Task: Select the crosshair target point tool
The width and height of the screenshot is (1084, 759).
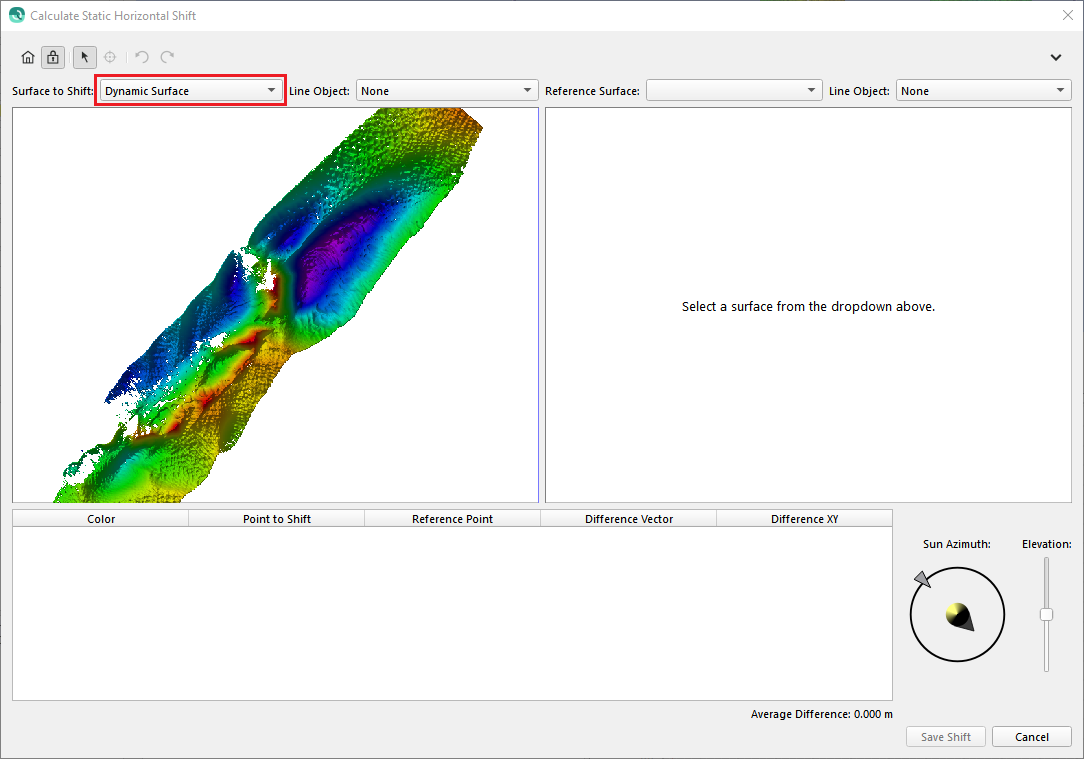Action: point(110,57)
